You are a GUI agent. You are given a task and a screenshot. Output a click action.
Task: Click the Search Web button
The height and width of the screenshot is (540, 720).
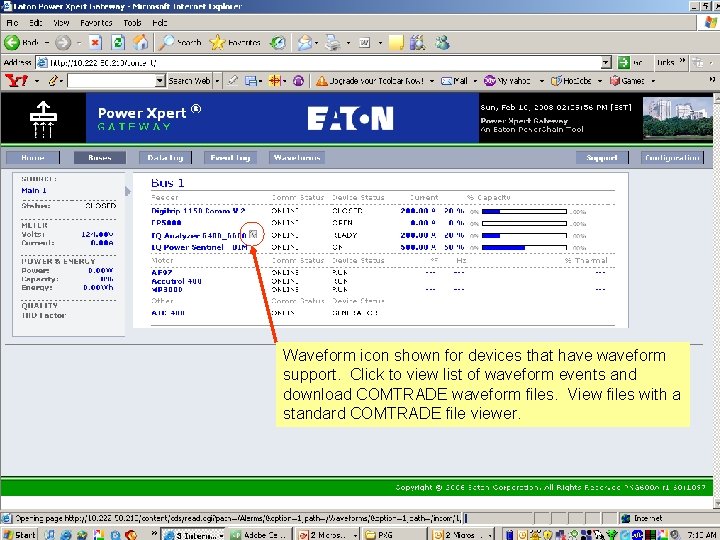pos(189,81)
